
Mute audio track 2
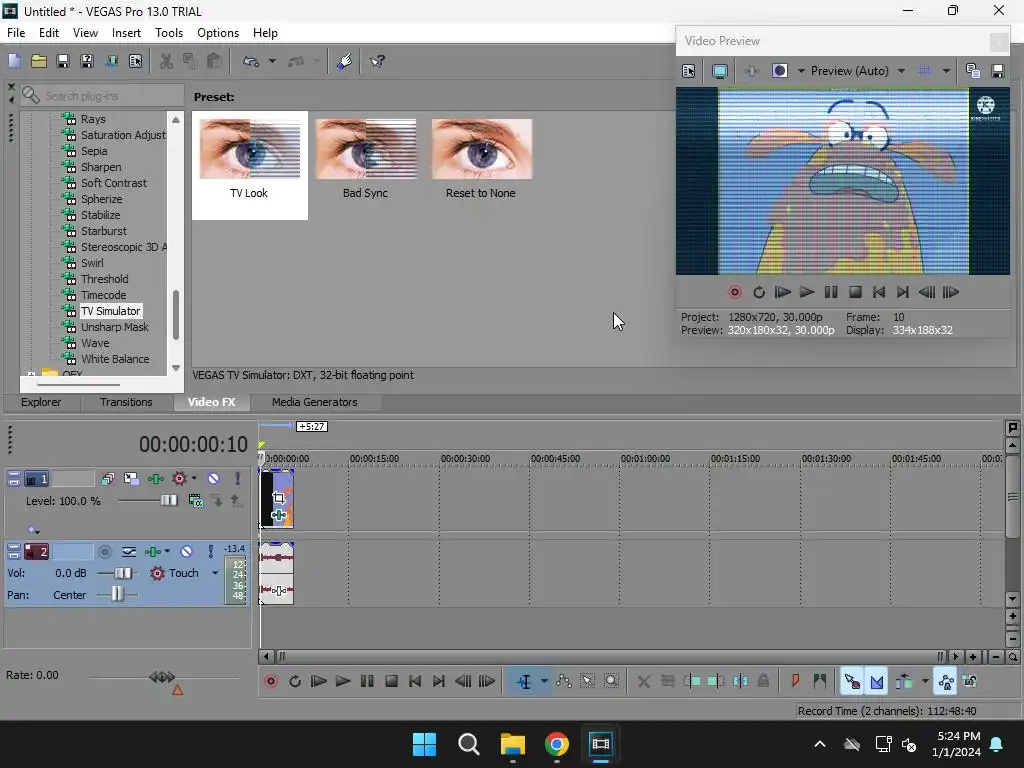pos(186,552)
